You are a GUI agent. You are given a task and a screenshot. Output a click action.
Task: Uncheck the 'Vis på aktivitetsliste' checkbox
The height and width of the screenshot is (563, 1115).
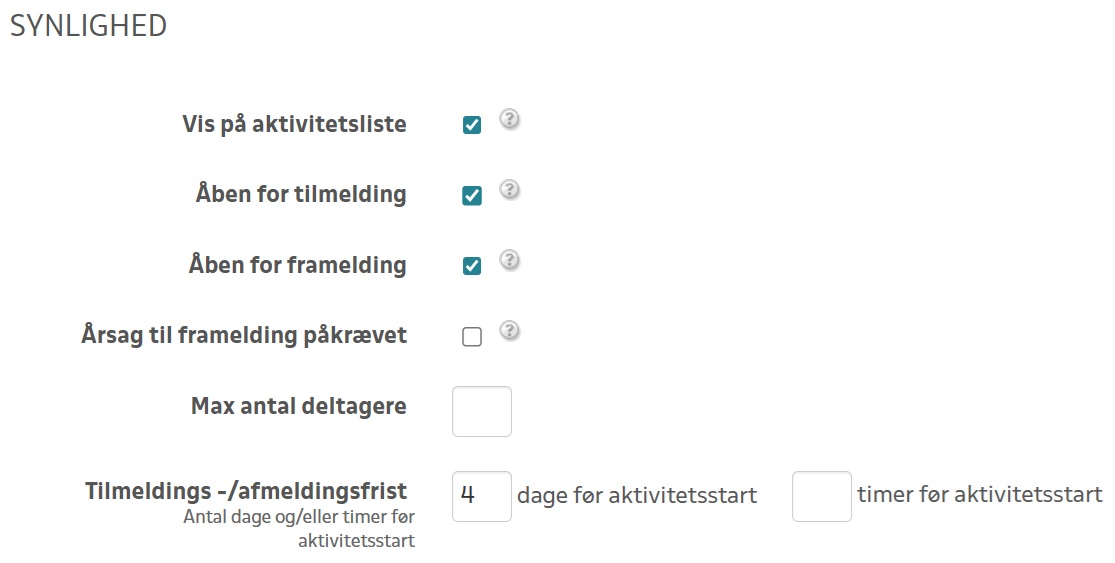[x=472, y=126]
